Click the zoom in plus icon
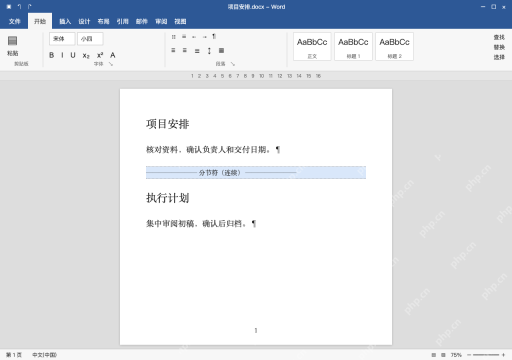The height and width of the screenshot is (360, 512). (x=503, y=355)
